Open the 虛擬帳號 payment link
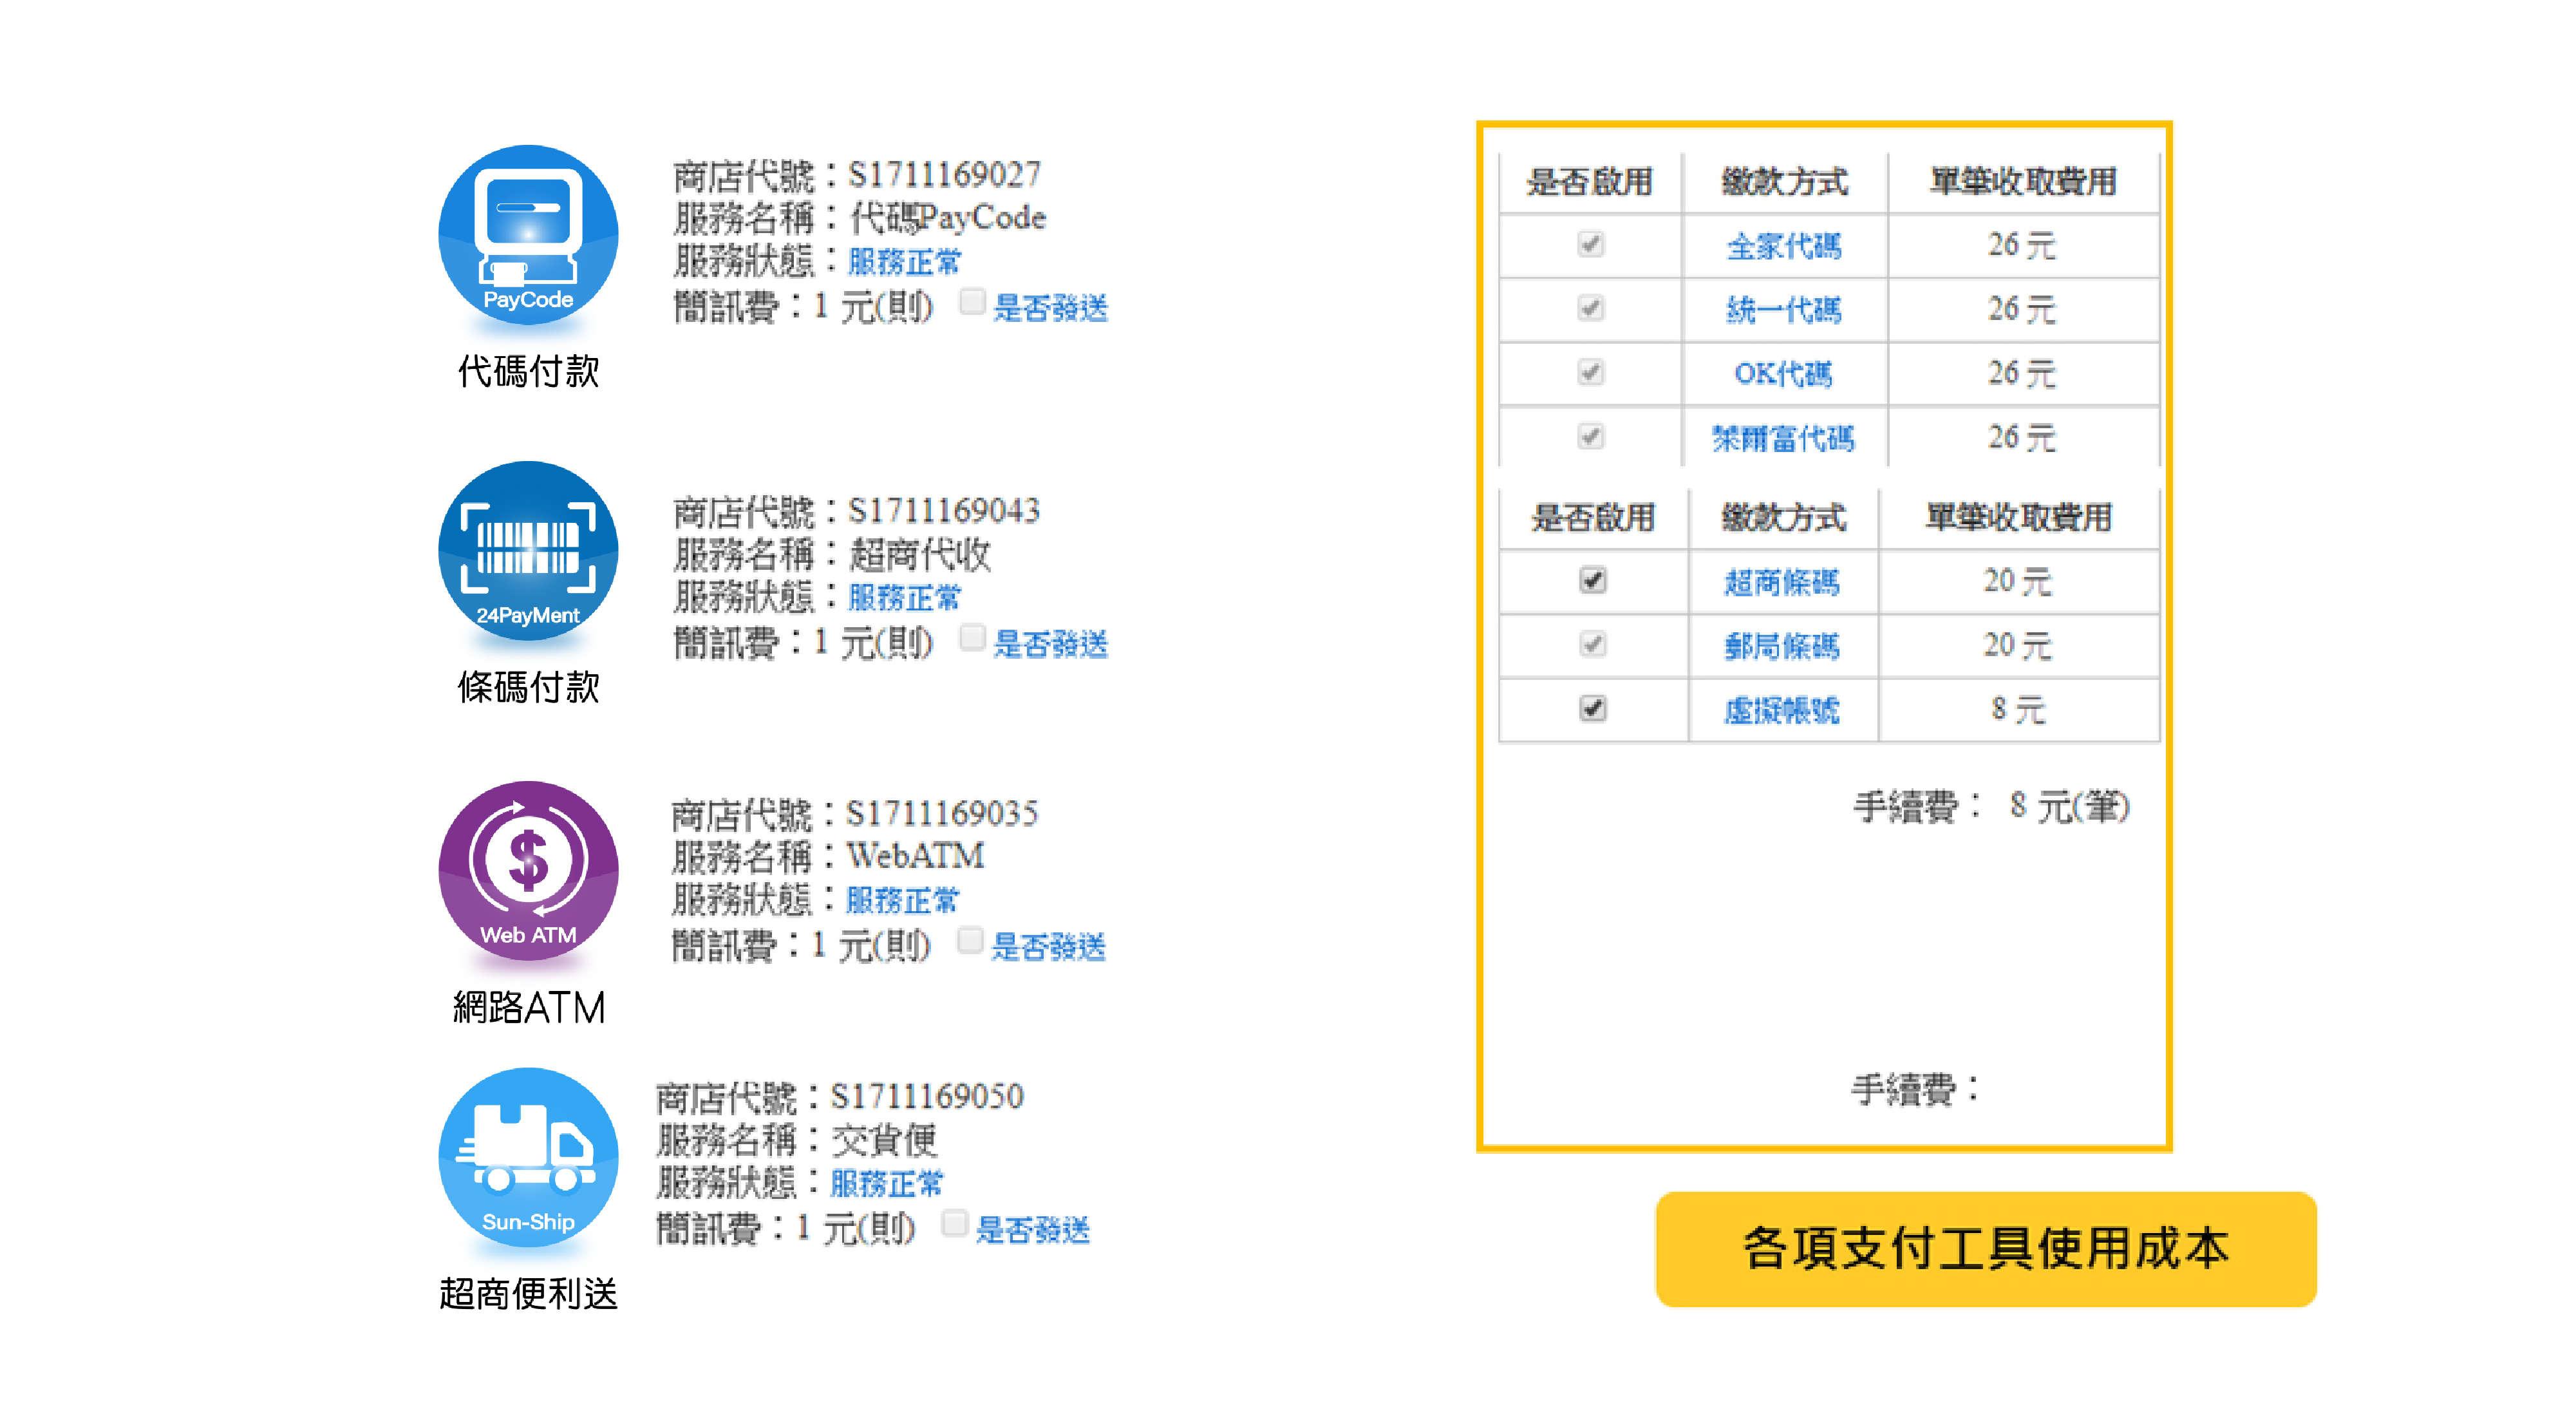Viewport: 2576px width, 1414px height. 1781,710
